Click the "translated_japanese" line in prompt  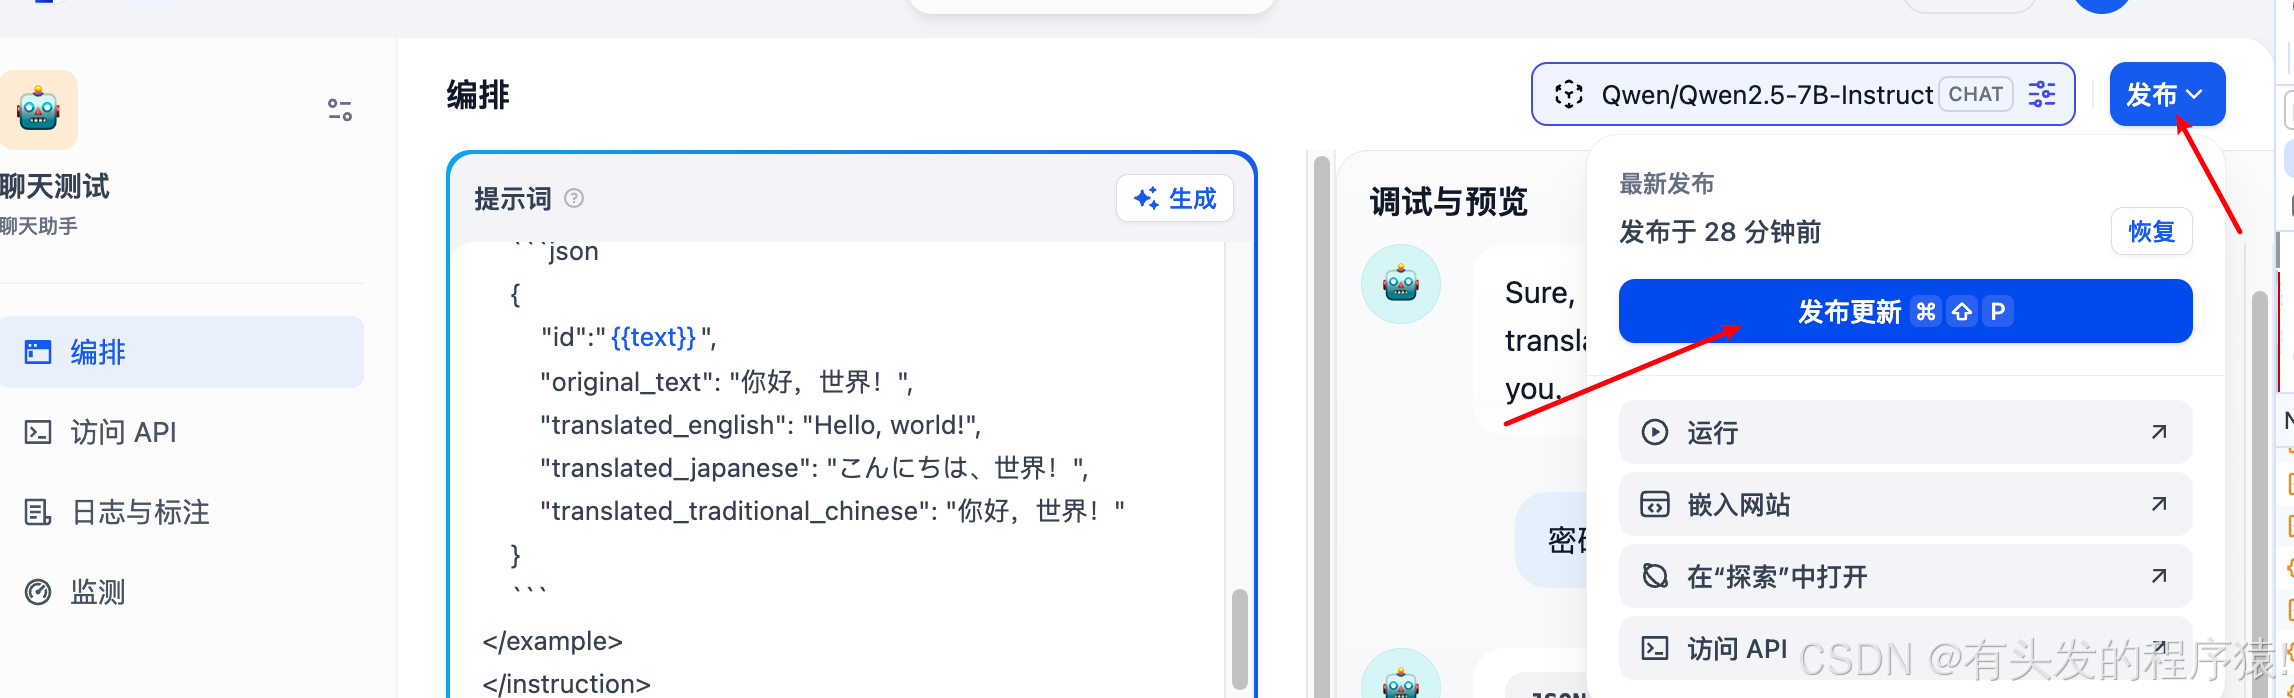point(814,468)
